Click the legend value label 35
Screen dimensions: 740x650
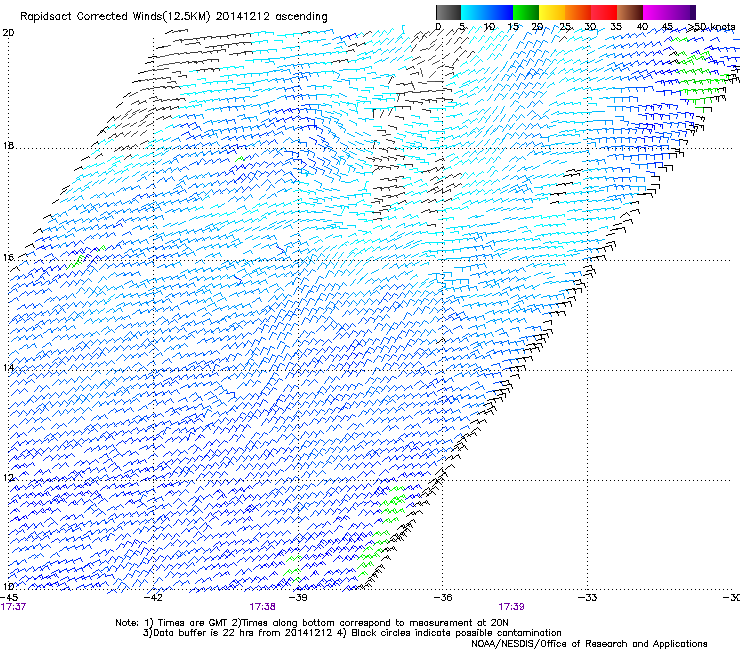pyautogui.click(x=616, y=27)
